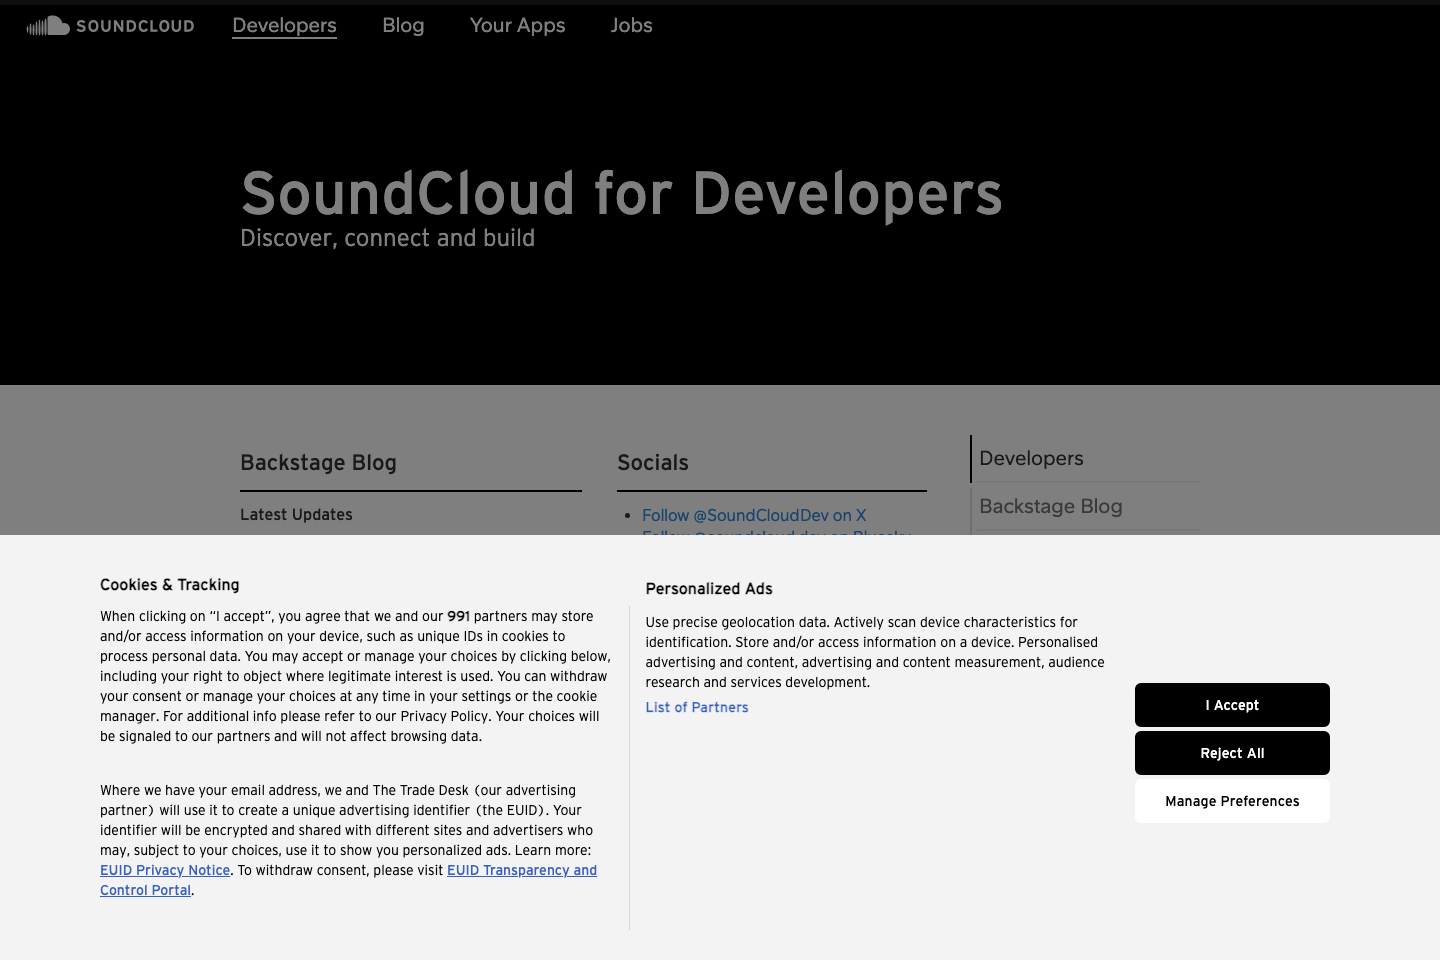Image resolution: width=1440 pixels, height=960 pixels.
Task: Click the Latest Updates entry
Action: (x=296, y=514)
